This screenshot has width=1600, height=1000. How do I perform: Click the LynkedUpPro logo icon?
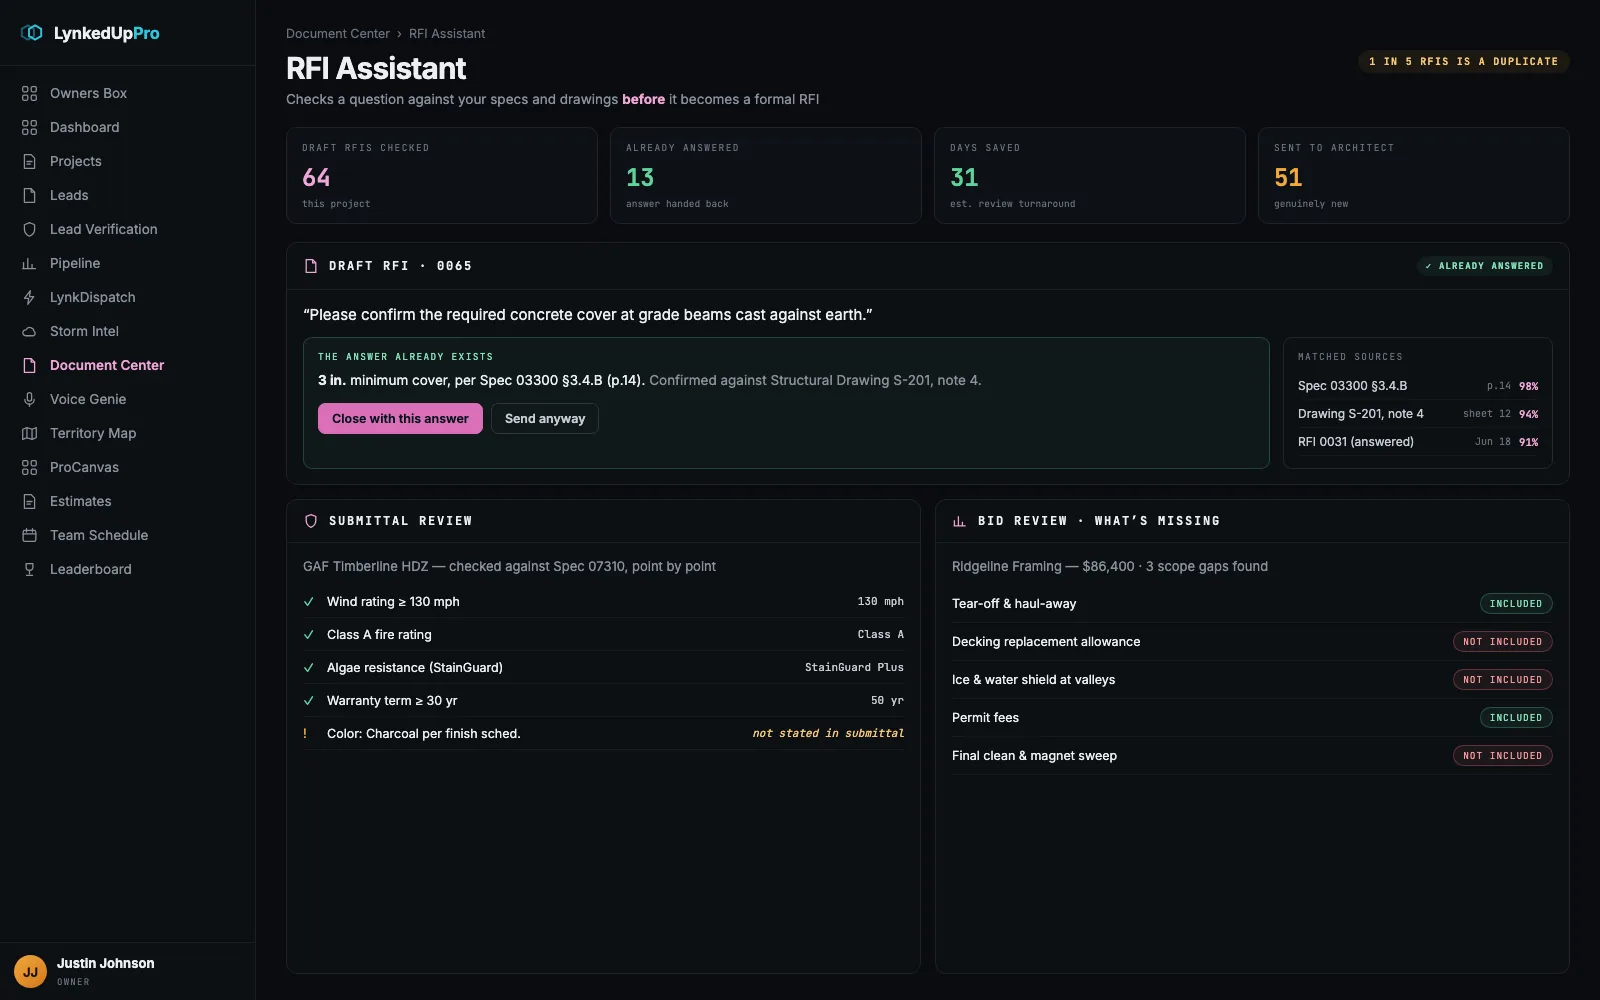coord(32,33)
